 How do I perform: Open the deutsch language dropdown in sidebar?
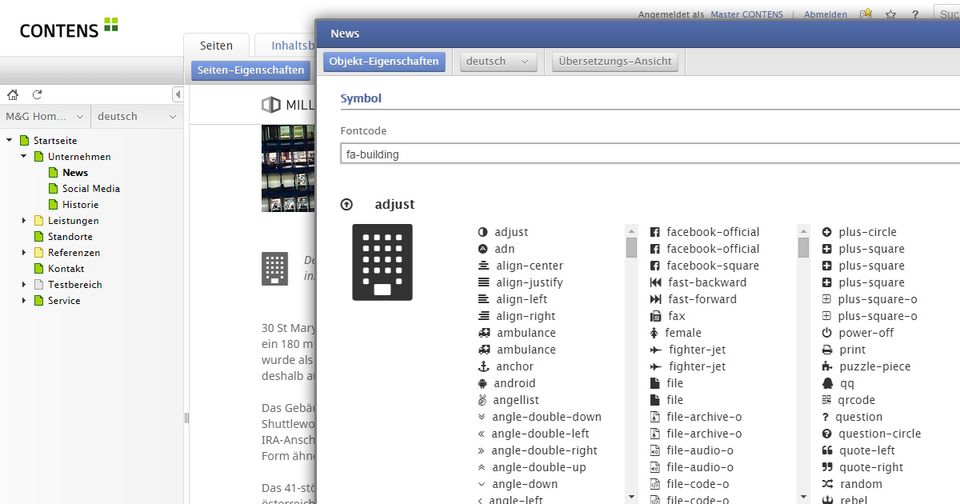coord(137,117)
